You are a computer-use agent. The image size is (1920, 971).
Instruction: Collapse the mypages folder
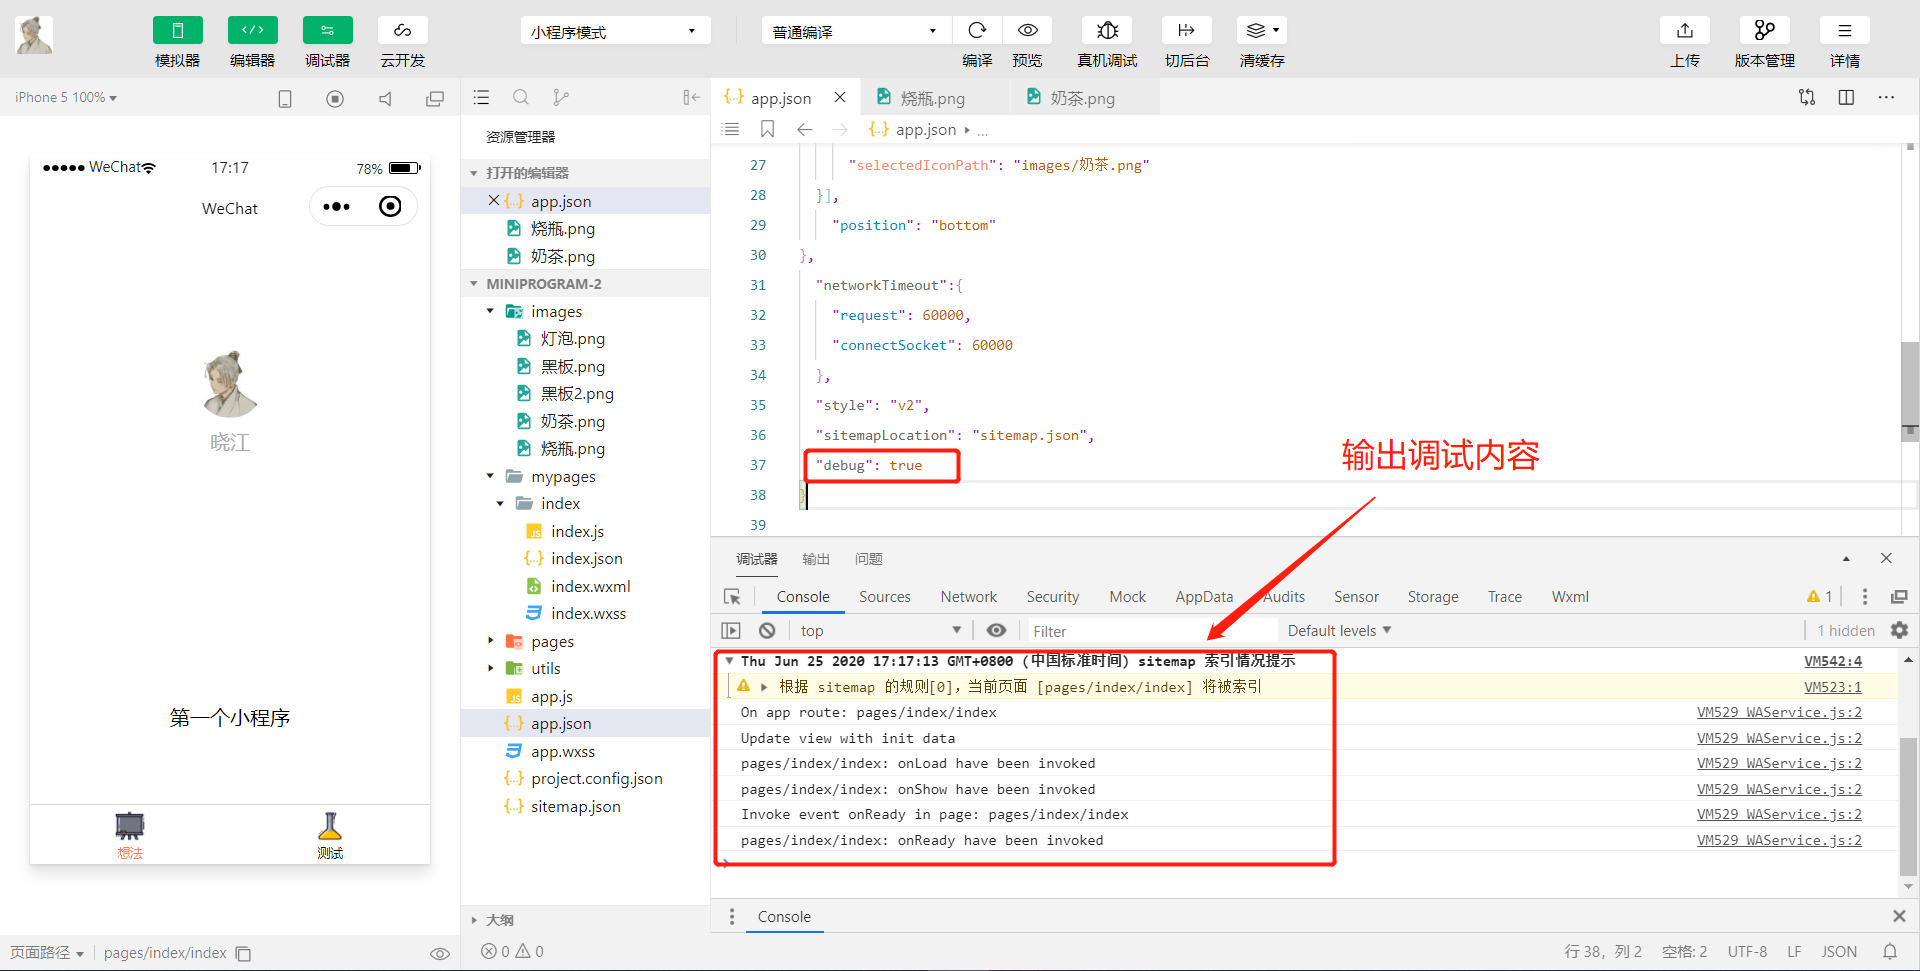(490, 476)
